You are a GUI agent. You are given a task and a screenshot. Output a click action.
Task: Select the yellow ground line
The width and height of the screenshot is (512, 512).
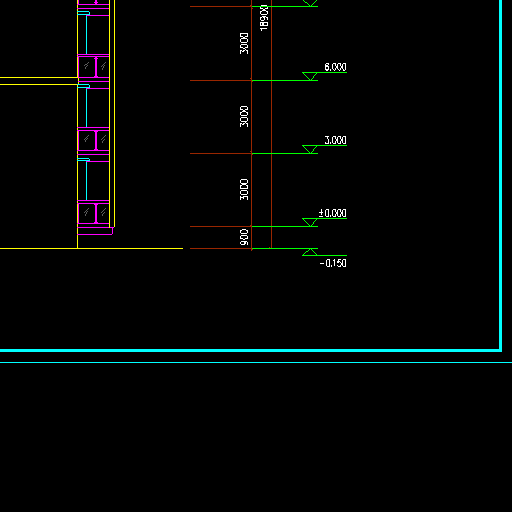coord(91,248)
